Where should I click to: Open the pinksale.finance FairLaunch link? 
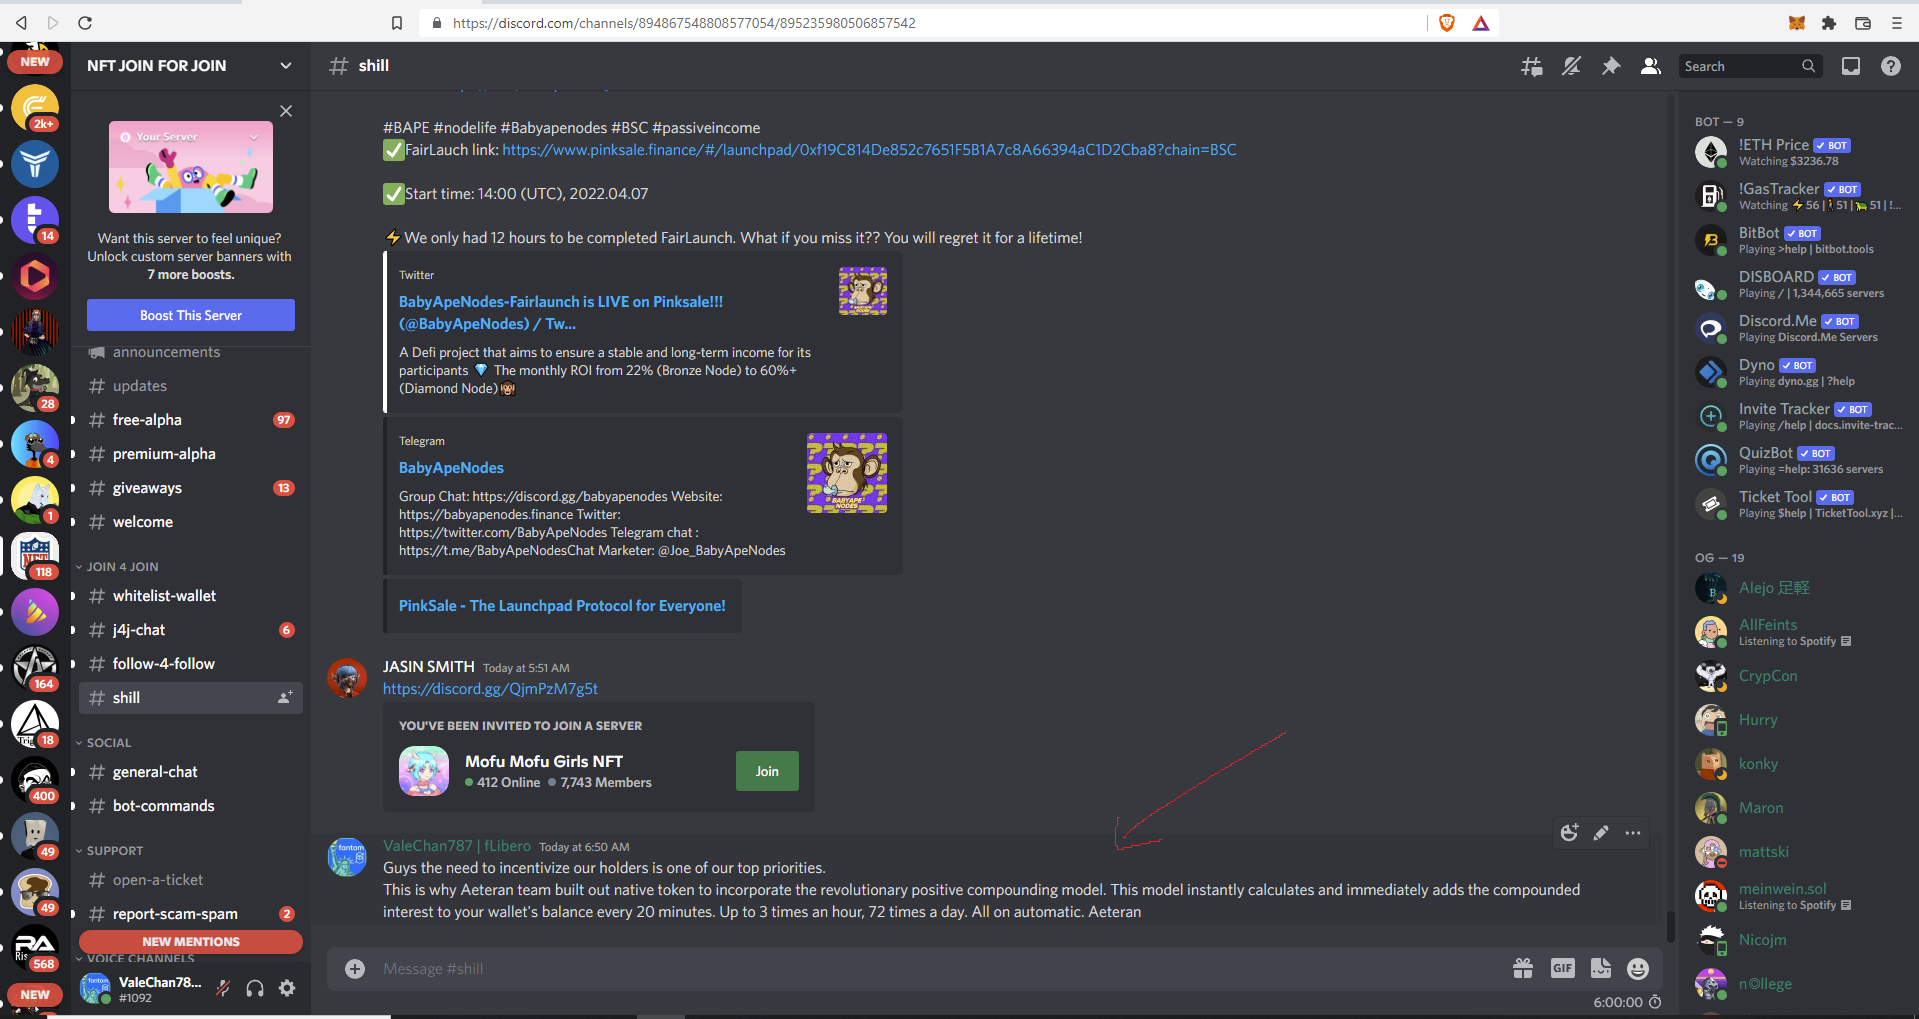(869, 150)
